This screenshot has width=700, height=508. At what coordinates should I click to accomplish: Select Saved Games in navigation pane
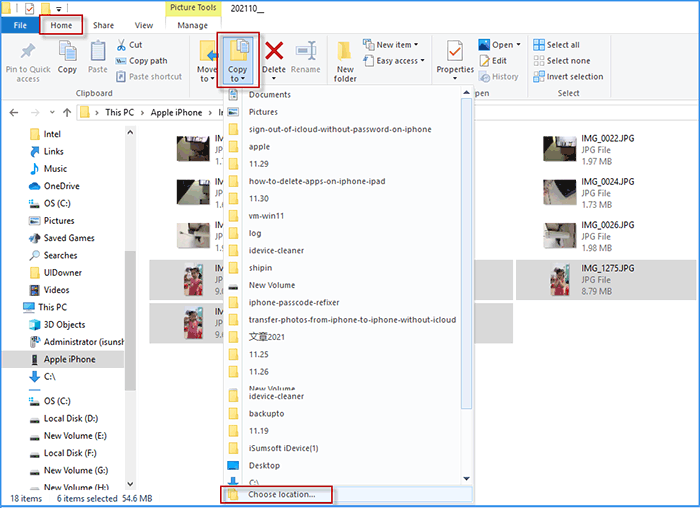[x=69, y=238]
